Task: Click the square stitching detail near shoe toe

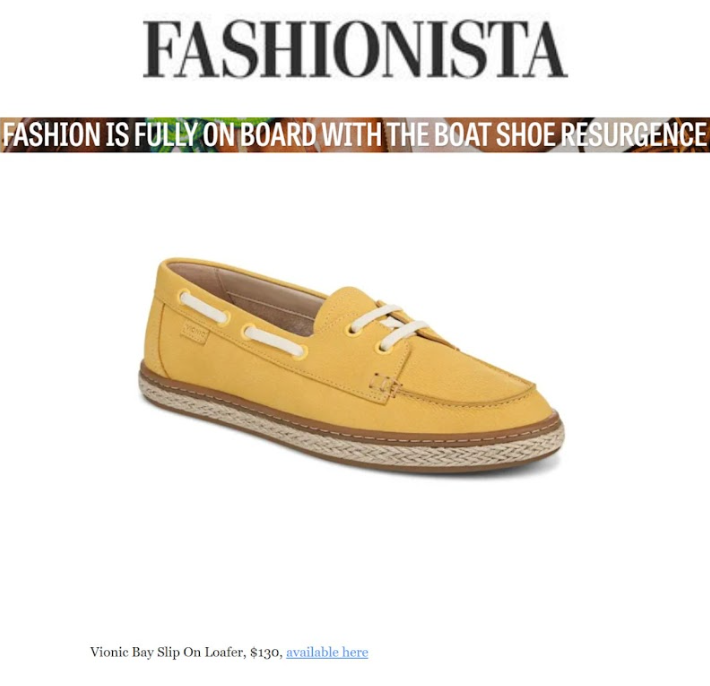Action: [x=384, y=384]
